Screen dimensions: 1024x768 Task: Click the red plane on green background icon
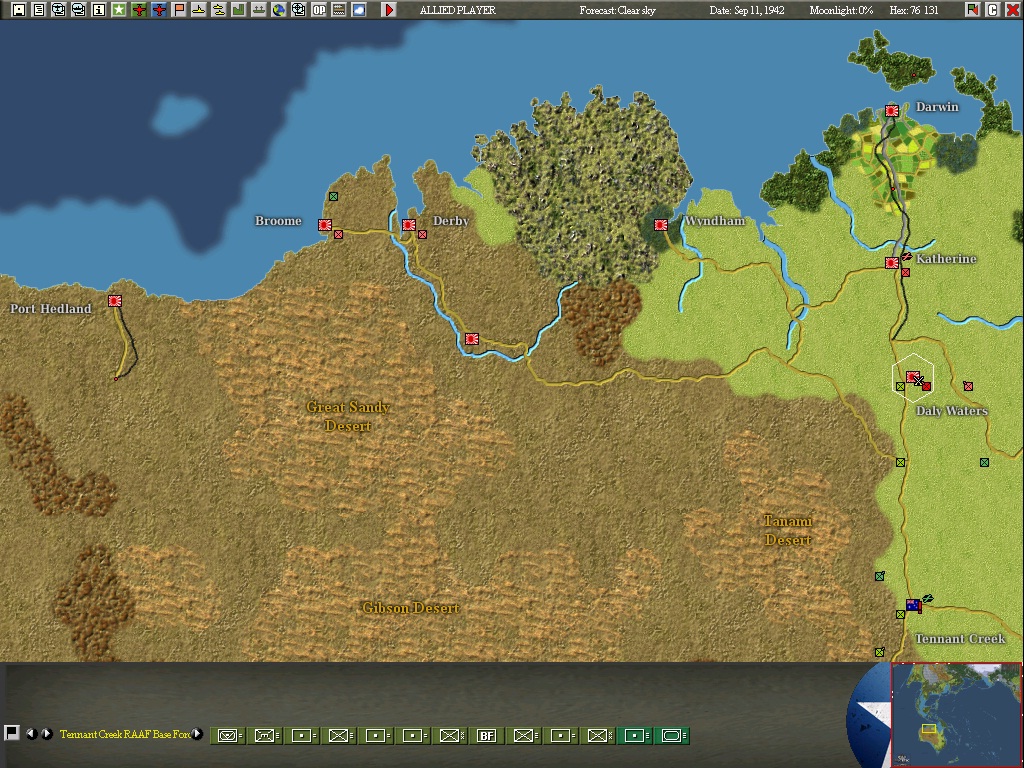tap(138, 10)
